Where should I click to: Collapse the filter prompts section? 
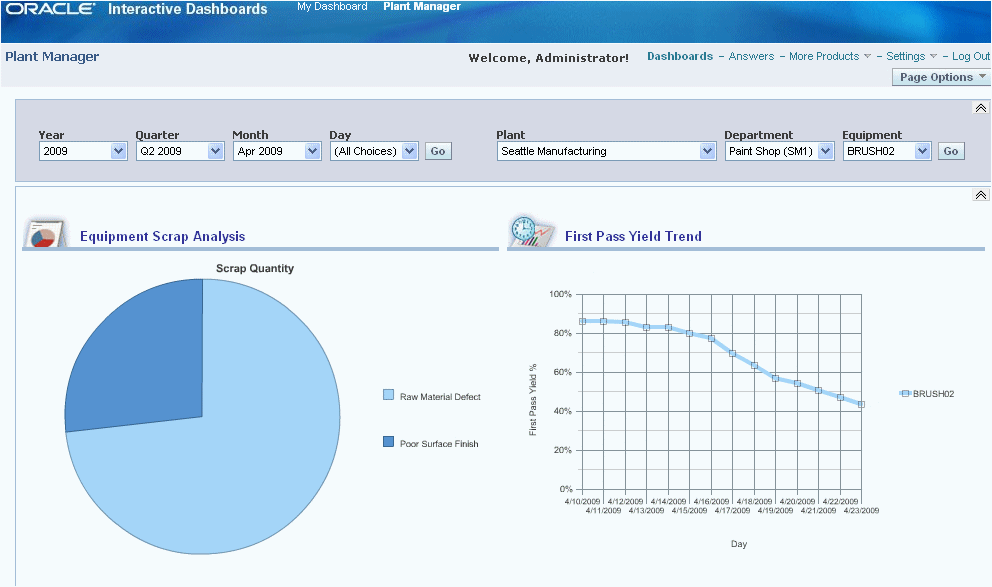click(x=981, y=108)
